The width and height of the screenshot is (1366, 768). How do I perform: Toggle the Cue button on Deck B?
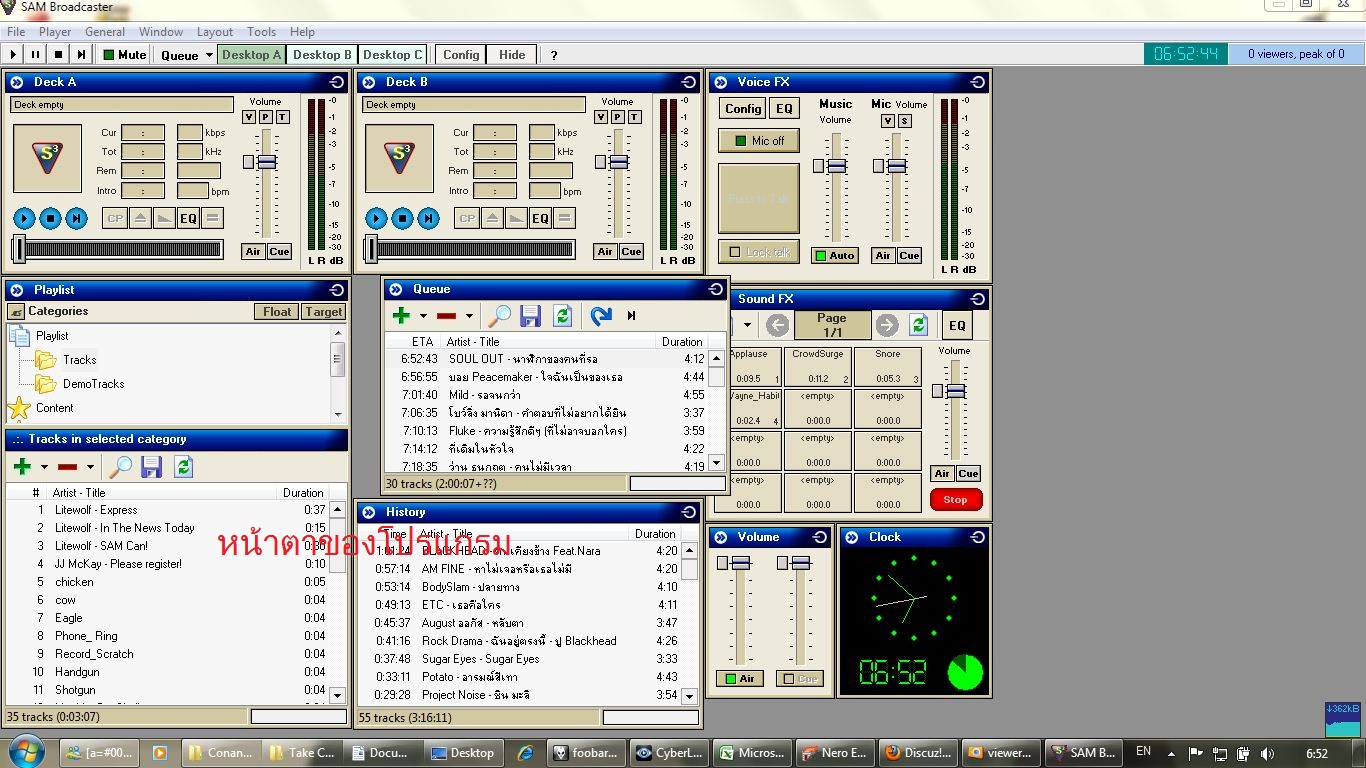coord(631,252)
